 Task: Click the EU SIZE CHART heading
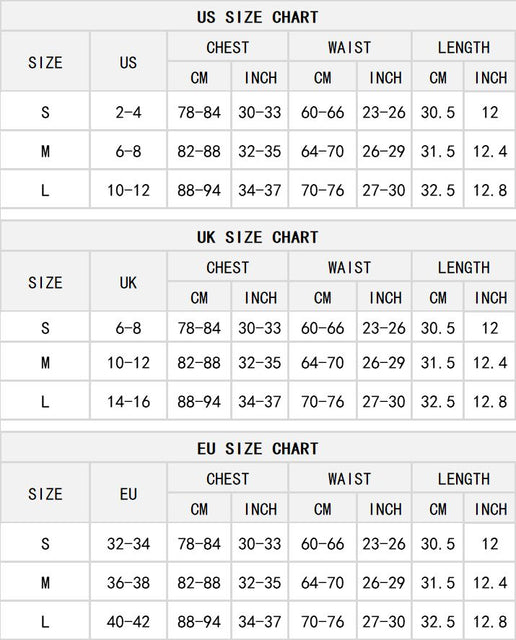coord(258,449)
